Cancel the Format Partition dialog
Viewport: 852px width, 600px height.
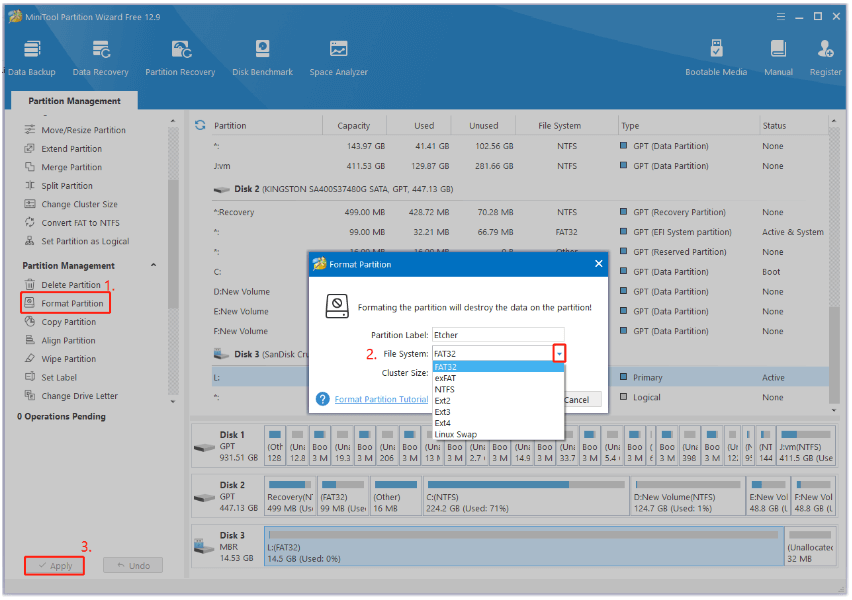point(582,399)
